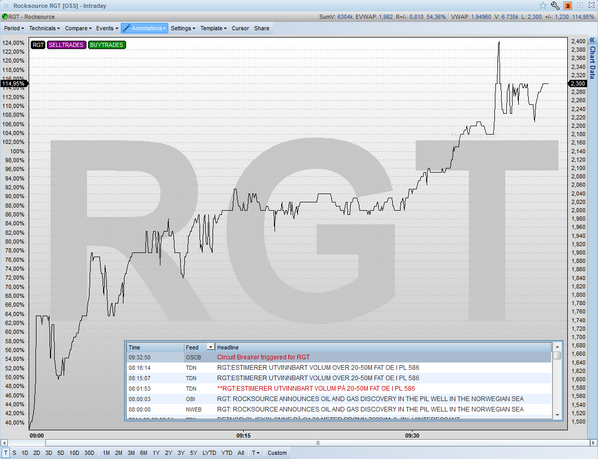Select the OBI oil and gas discovery headline
598x459 pixels.
pyautogui.click(x=370, y=399)
